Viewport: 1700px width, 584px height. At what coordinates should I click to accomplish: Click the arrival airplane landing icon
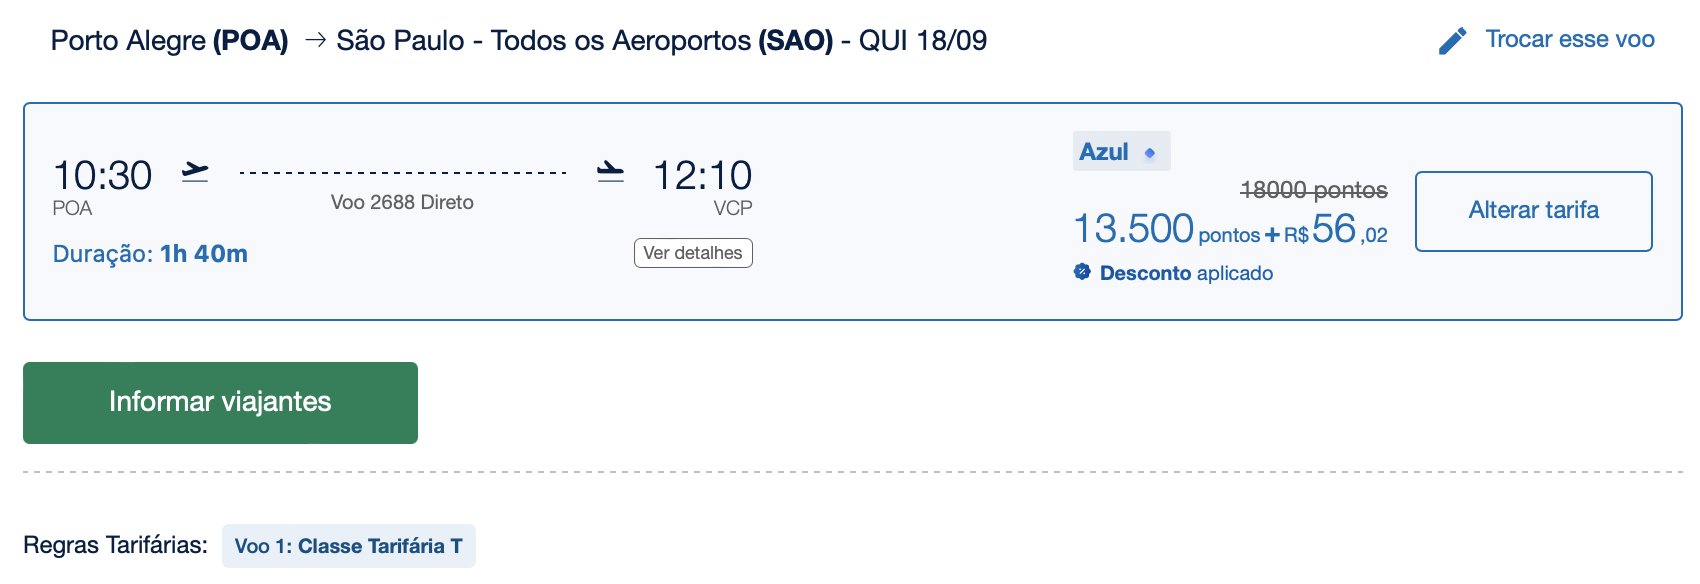tap(610, 172)
